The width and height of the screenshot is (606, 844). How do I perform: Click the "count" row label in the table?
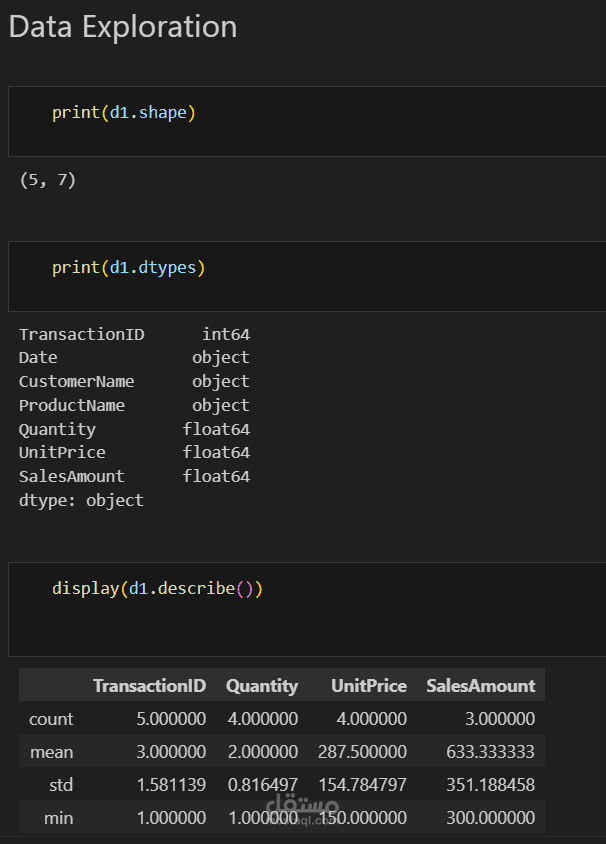(51, 719)
